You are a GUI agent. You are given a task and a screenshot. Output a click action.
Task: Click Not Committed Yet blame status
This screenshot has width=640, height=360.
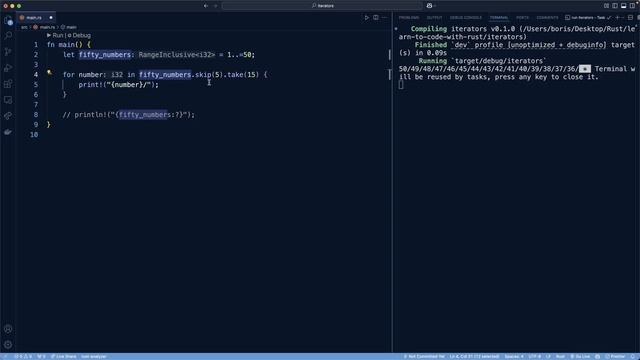(424, 356)
